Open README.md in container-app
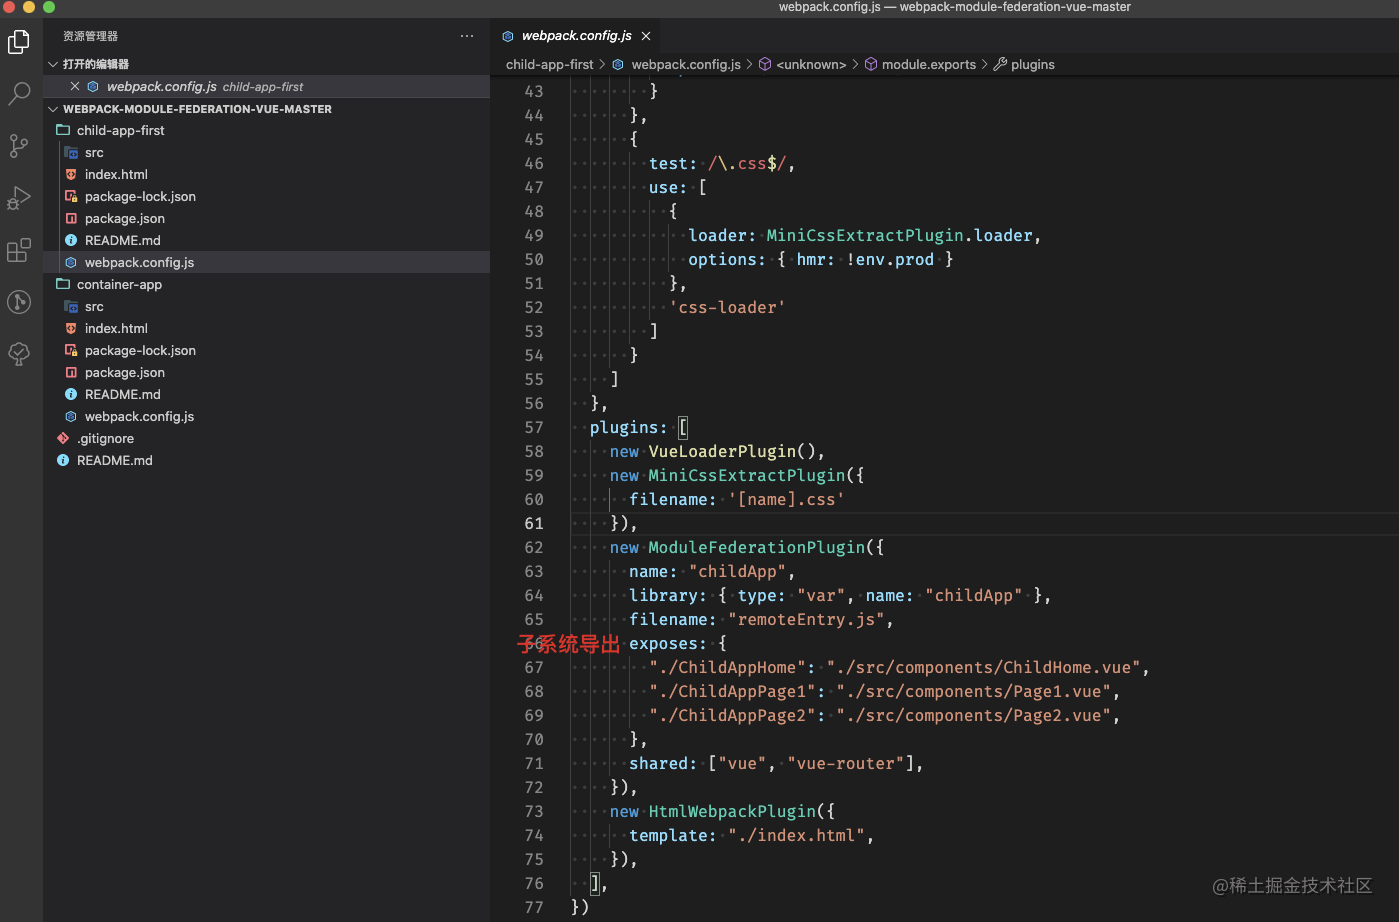The image size is (1399, 922). [266, 394]
